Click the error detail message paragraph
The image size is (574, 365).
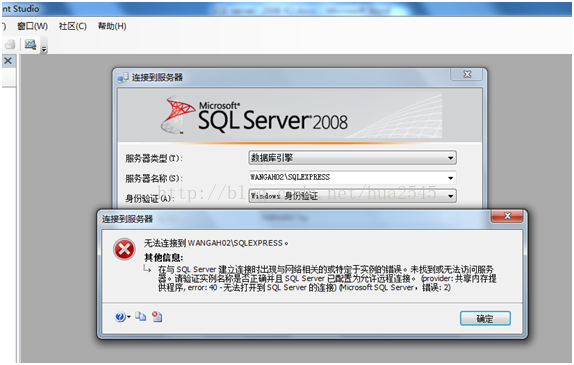pyautogui.click(x=327, y=279)
